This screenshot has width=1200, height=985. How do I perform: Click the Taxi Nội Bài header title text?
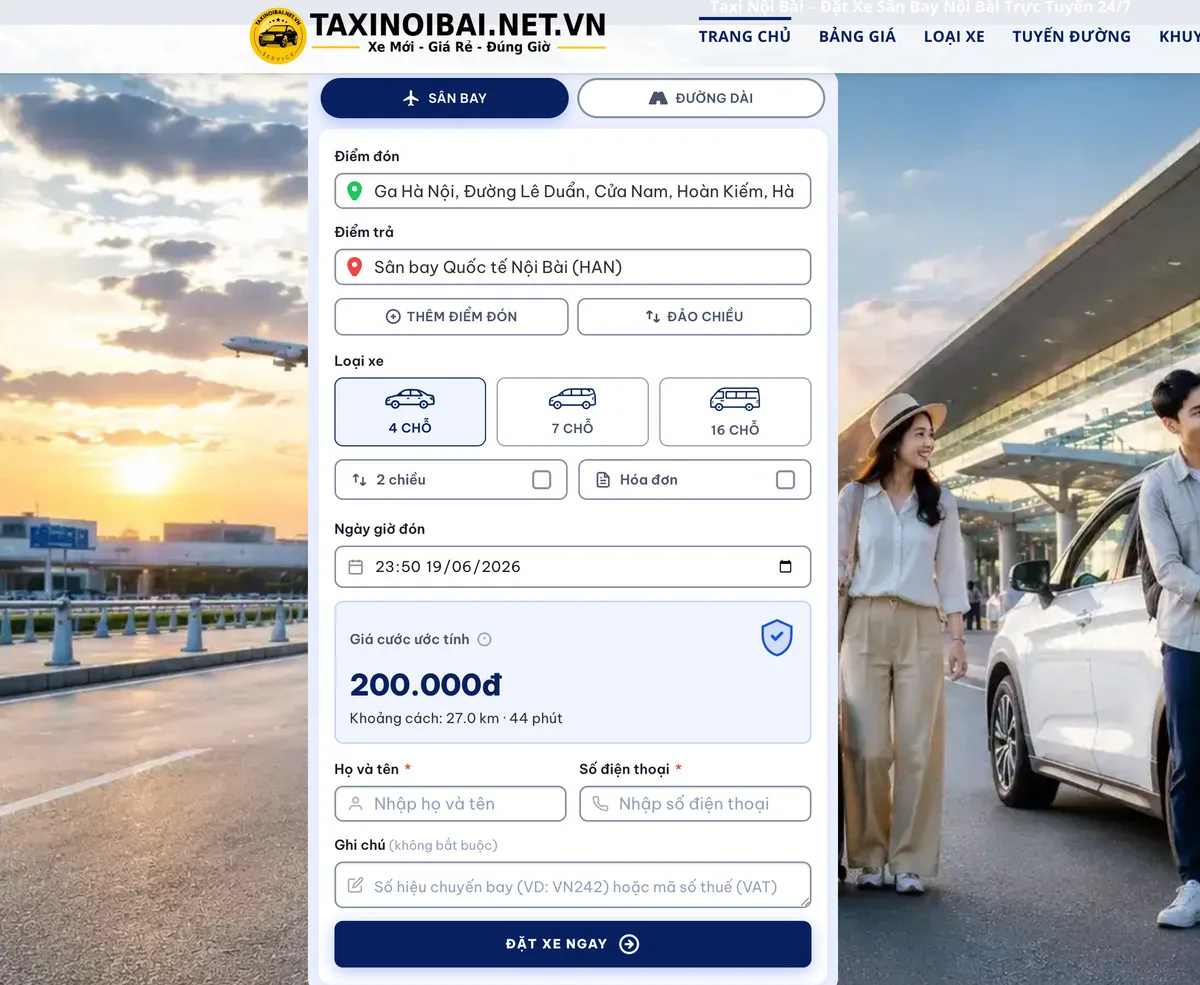(x=921, y=8)
